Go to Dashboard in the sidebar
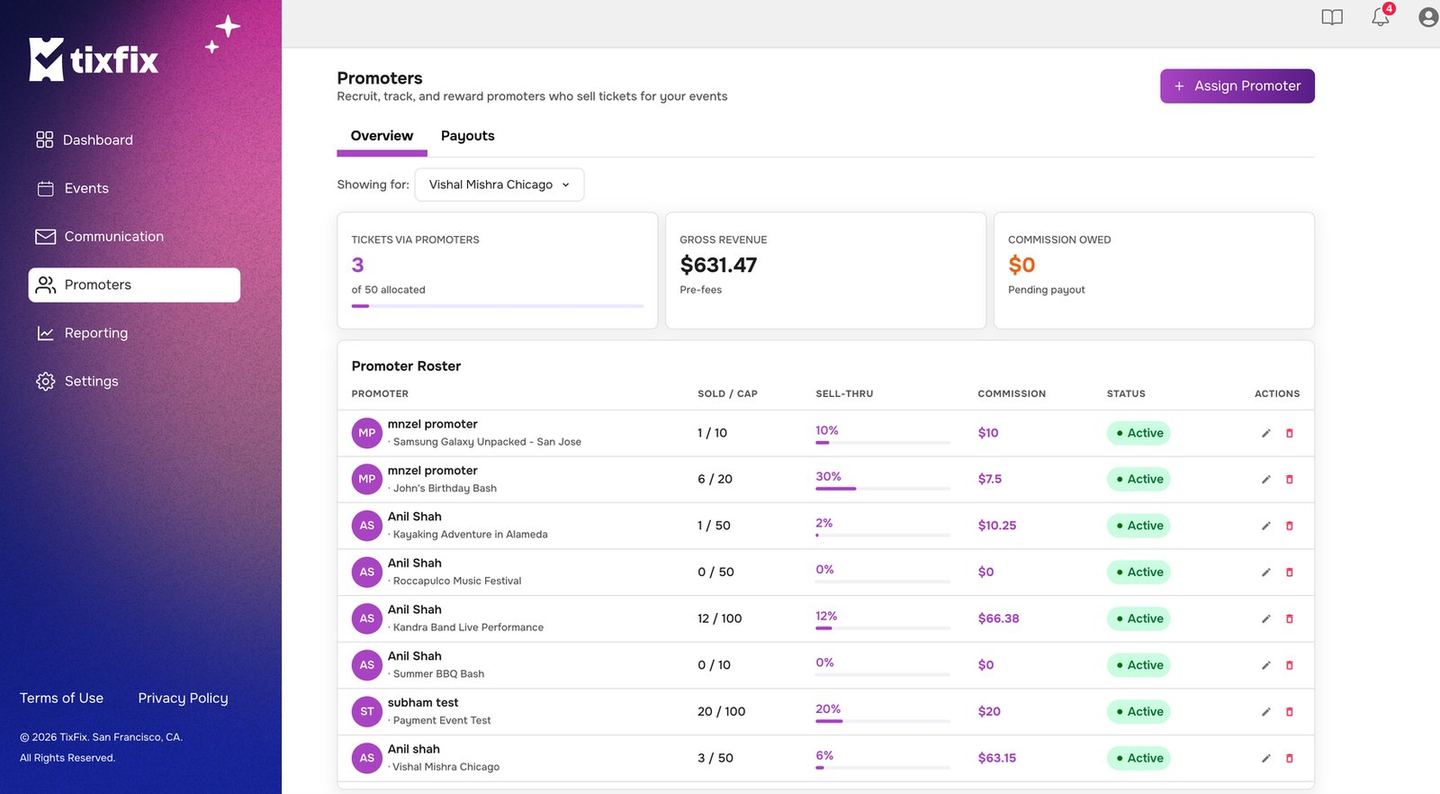The image size is (1440, 794). pyautogui.click(x=134, y=140)
